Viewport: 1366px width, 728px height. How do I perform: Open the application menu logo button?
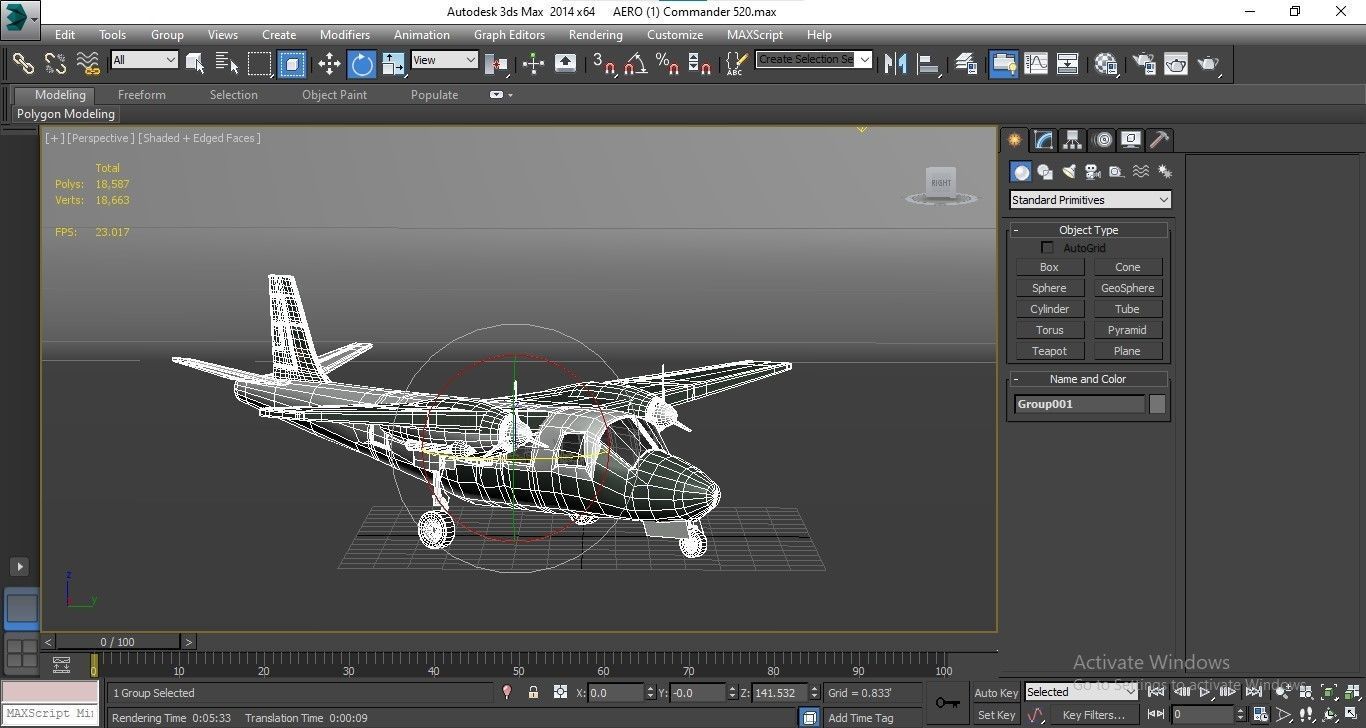(x=20, y=18)
